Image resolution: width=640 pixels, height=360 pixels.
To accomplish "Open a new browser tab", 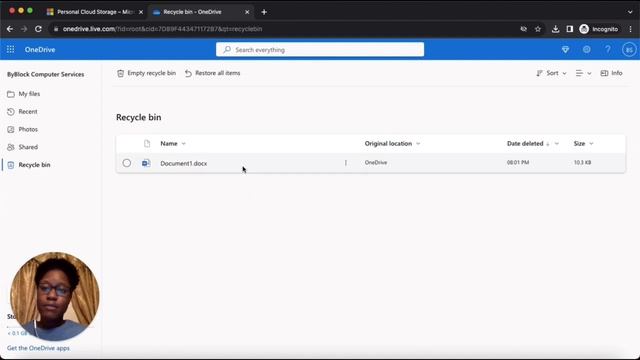I will point(264,12).
